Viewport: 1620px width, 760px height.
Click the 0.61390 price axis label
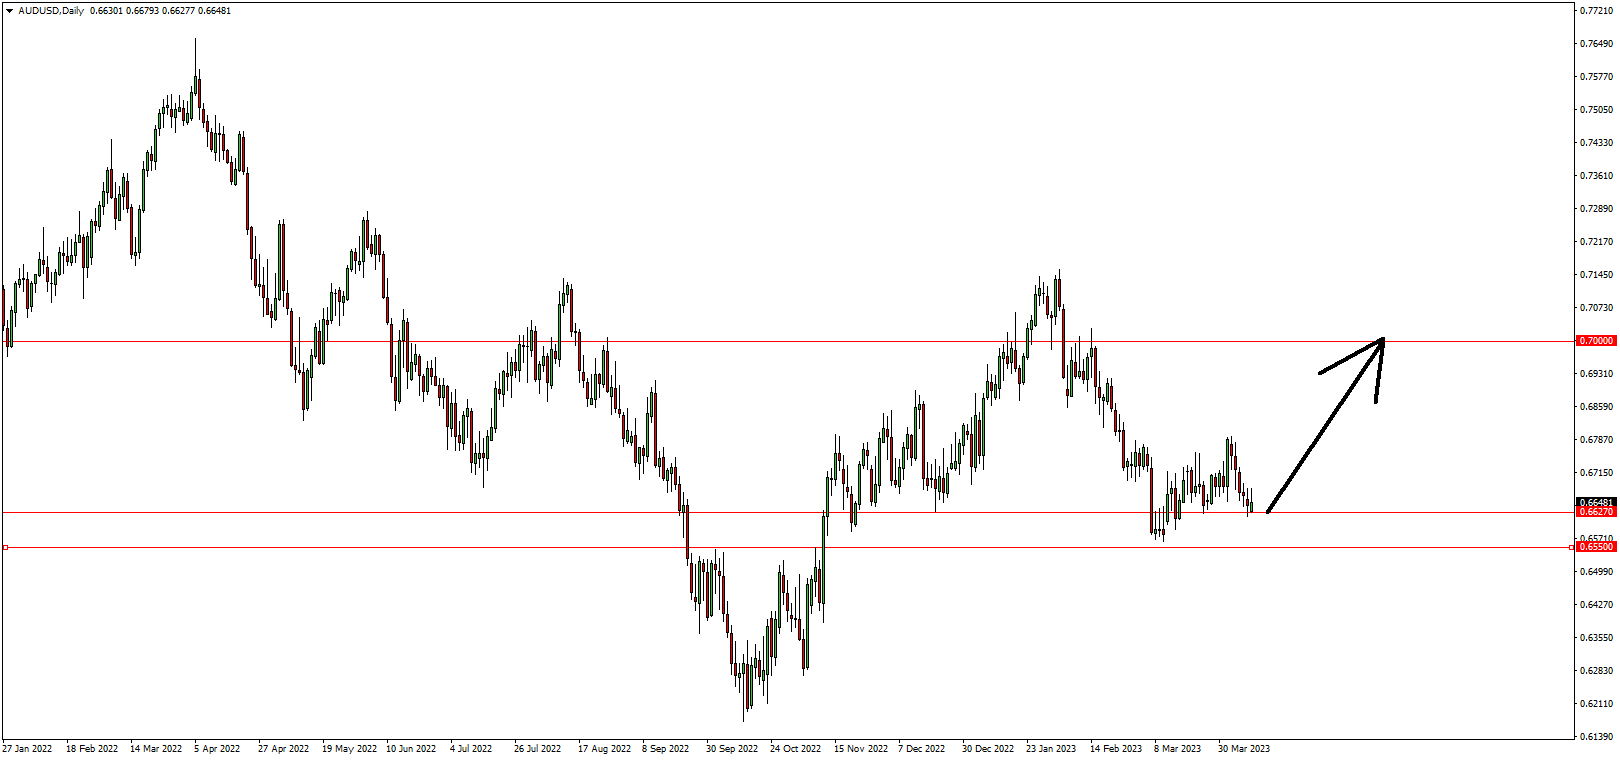click(1596, 737)
